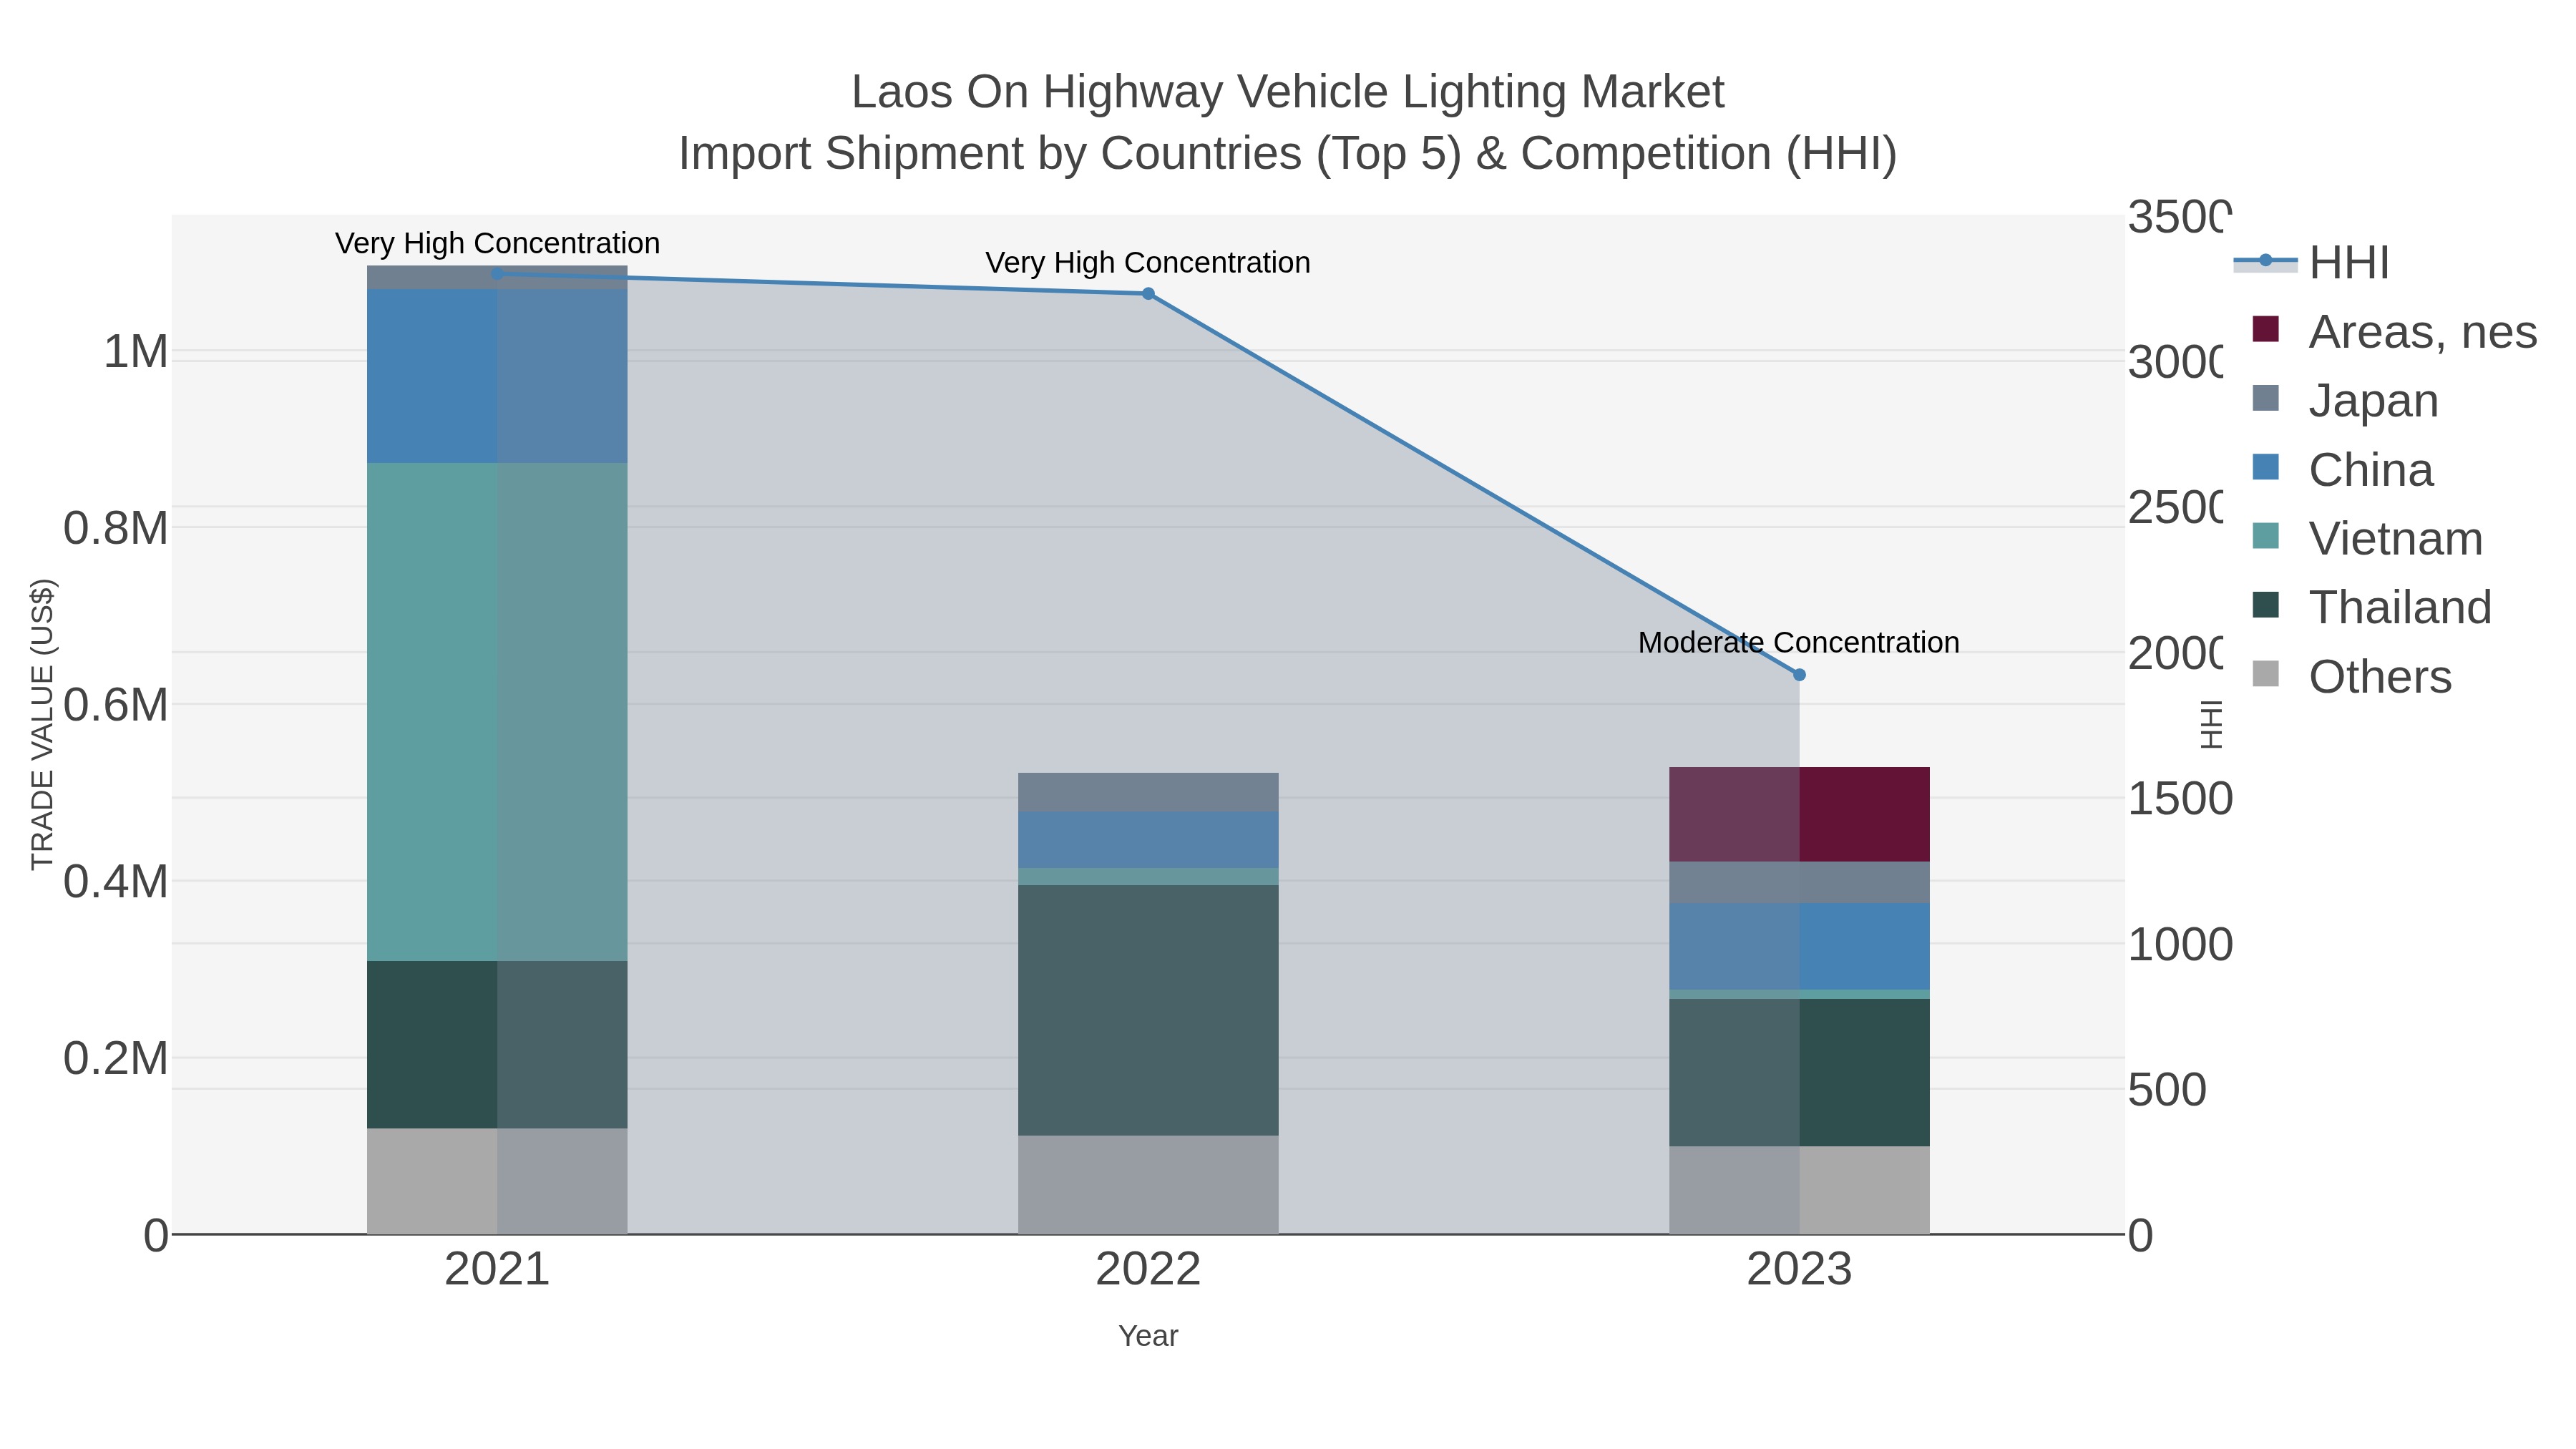Click the chart title Laos On Highway Vehicle Lighting Market
This screenshot has width=2576, height=1449.
click(1288, 92)
